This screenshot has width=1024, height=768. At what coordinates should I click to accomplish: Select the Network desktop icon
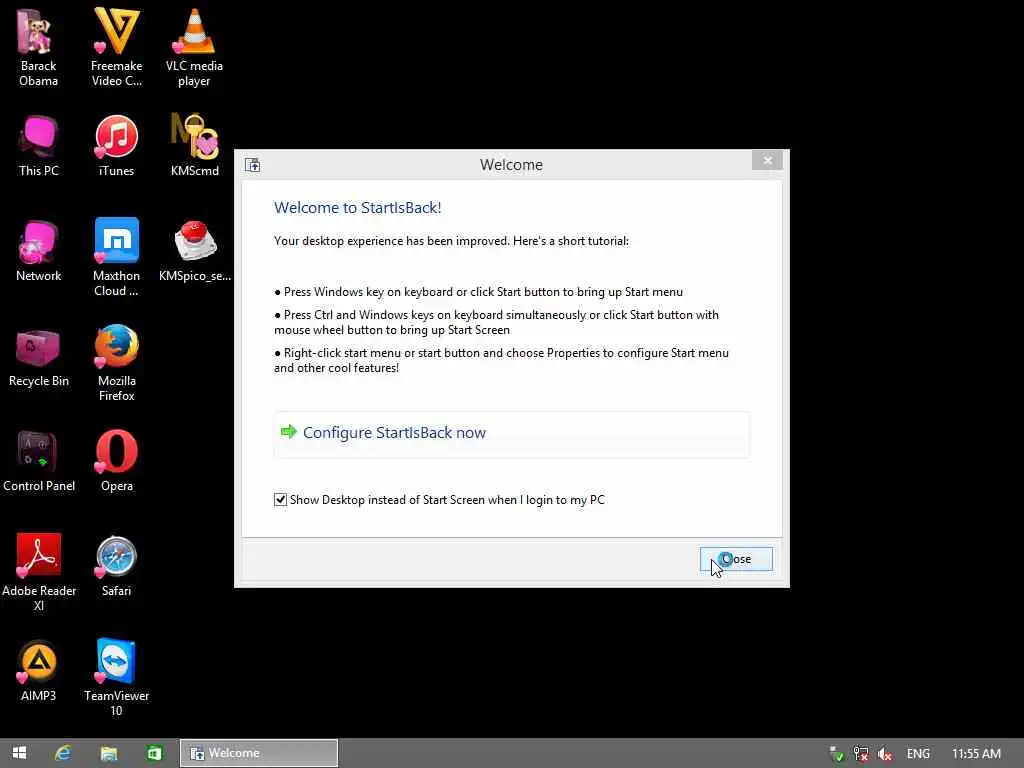click(39, 250)
